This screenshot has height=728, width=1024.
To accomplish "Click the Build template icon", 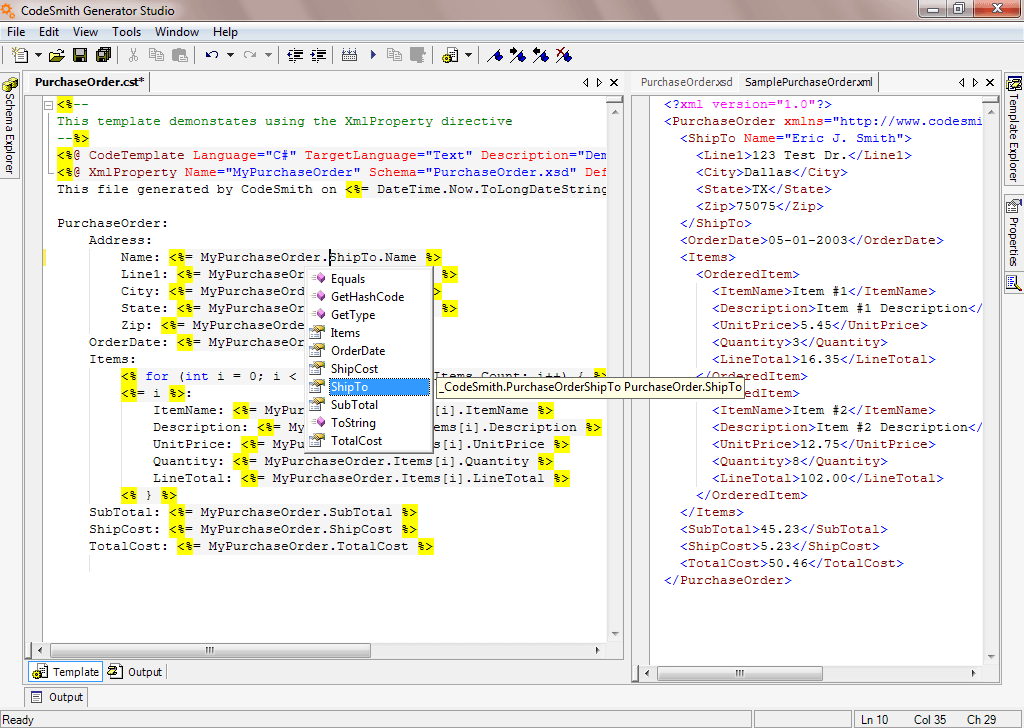I will coord(349,55).
